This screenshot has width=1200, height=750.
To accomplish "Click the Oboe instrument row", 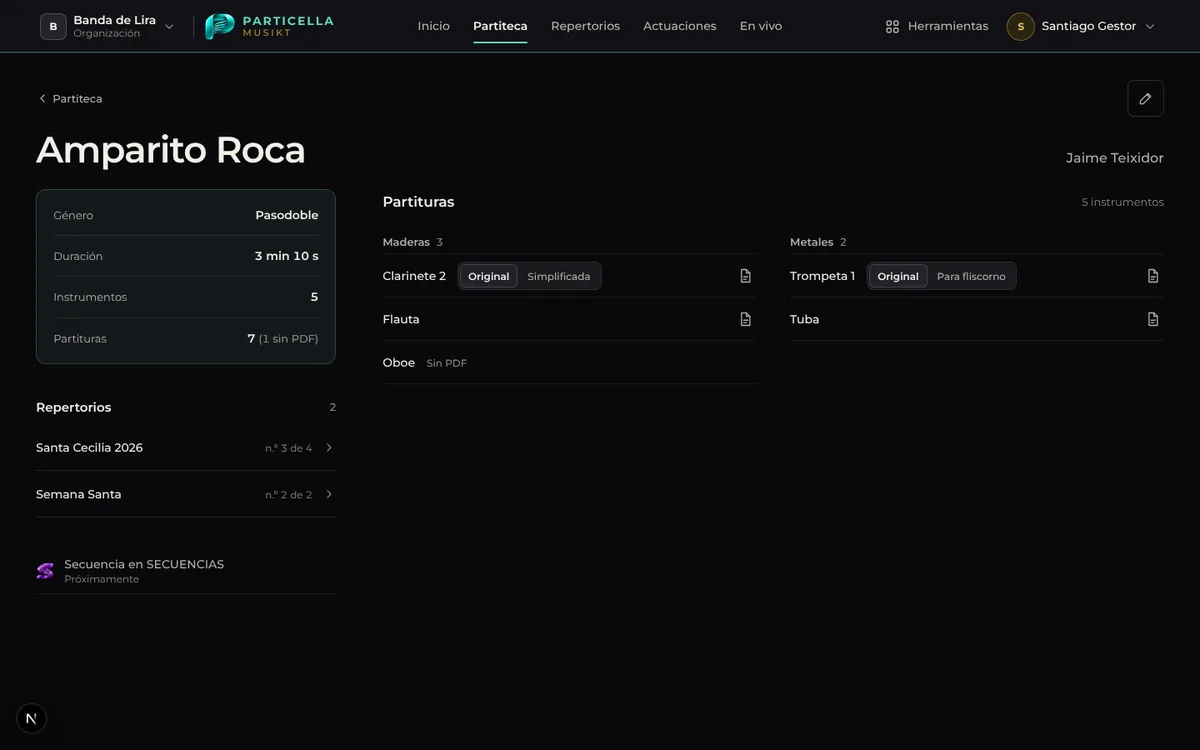I will point(570,363).
